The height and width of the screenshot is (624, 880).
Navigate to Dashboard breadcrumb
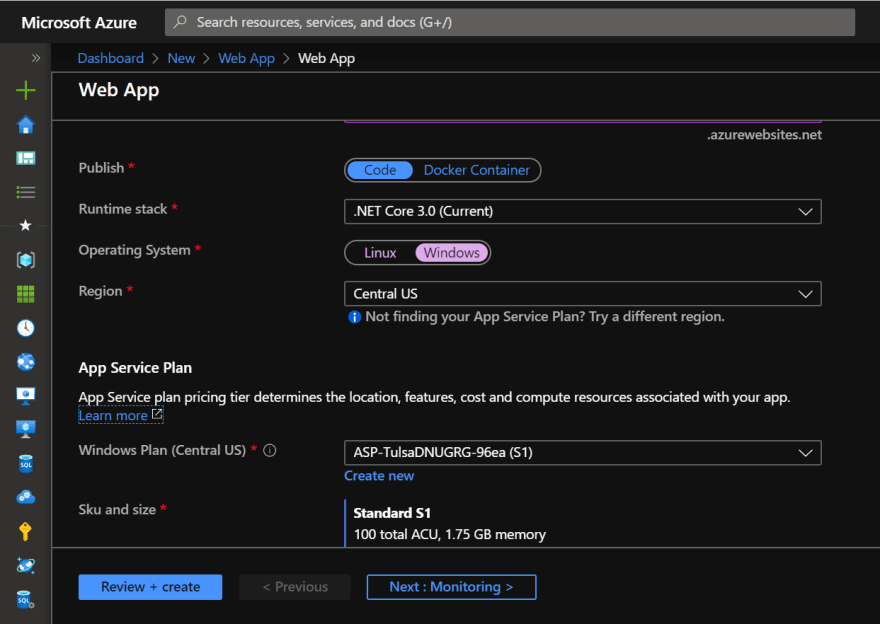[x=111, y=58]
